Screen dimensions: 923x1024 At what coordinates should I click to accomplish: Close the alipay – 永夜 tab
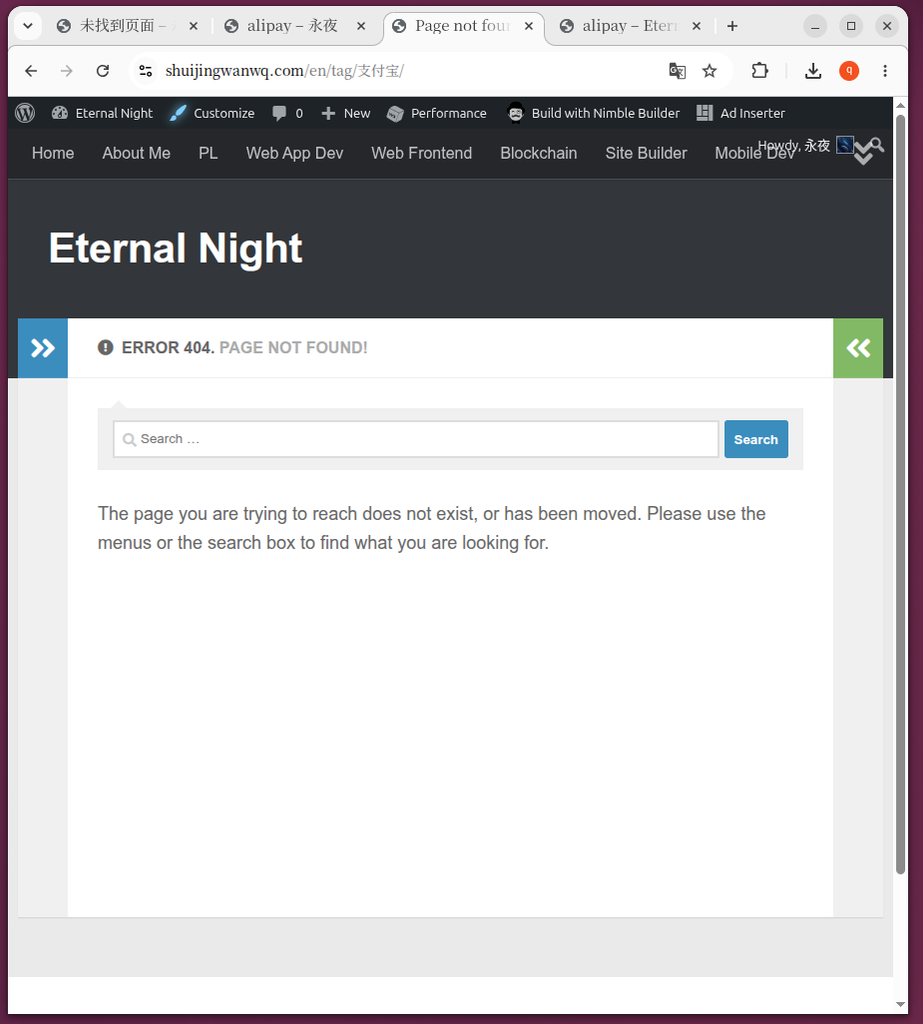coord(361,26)
